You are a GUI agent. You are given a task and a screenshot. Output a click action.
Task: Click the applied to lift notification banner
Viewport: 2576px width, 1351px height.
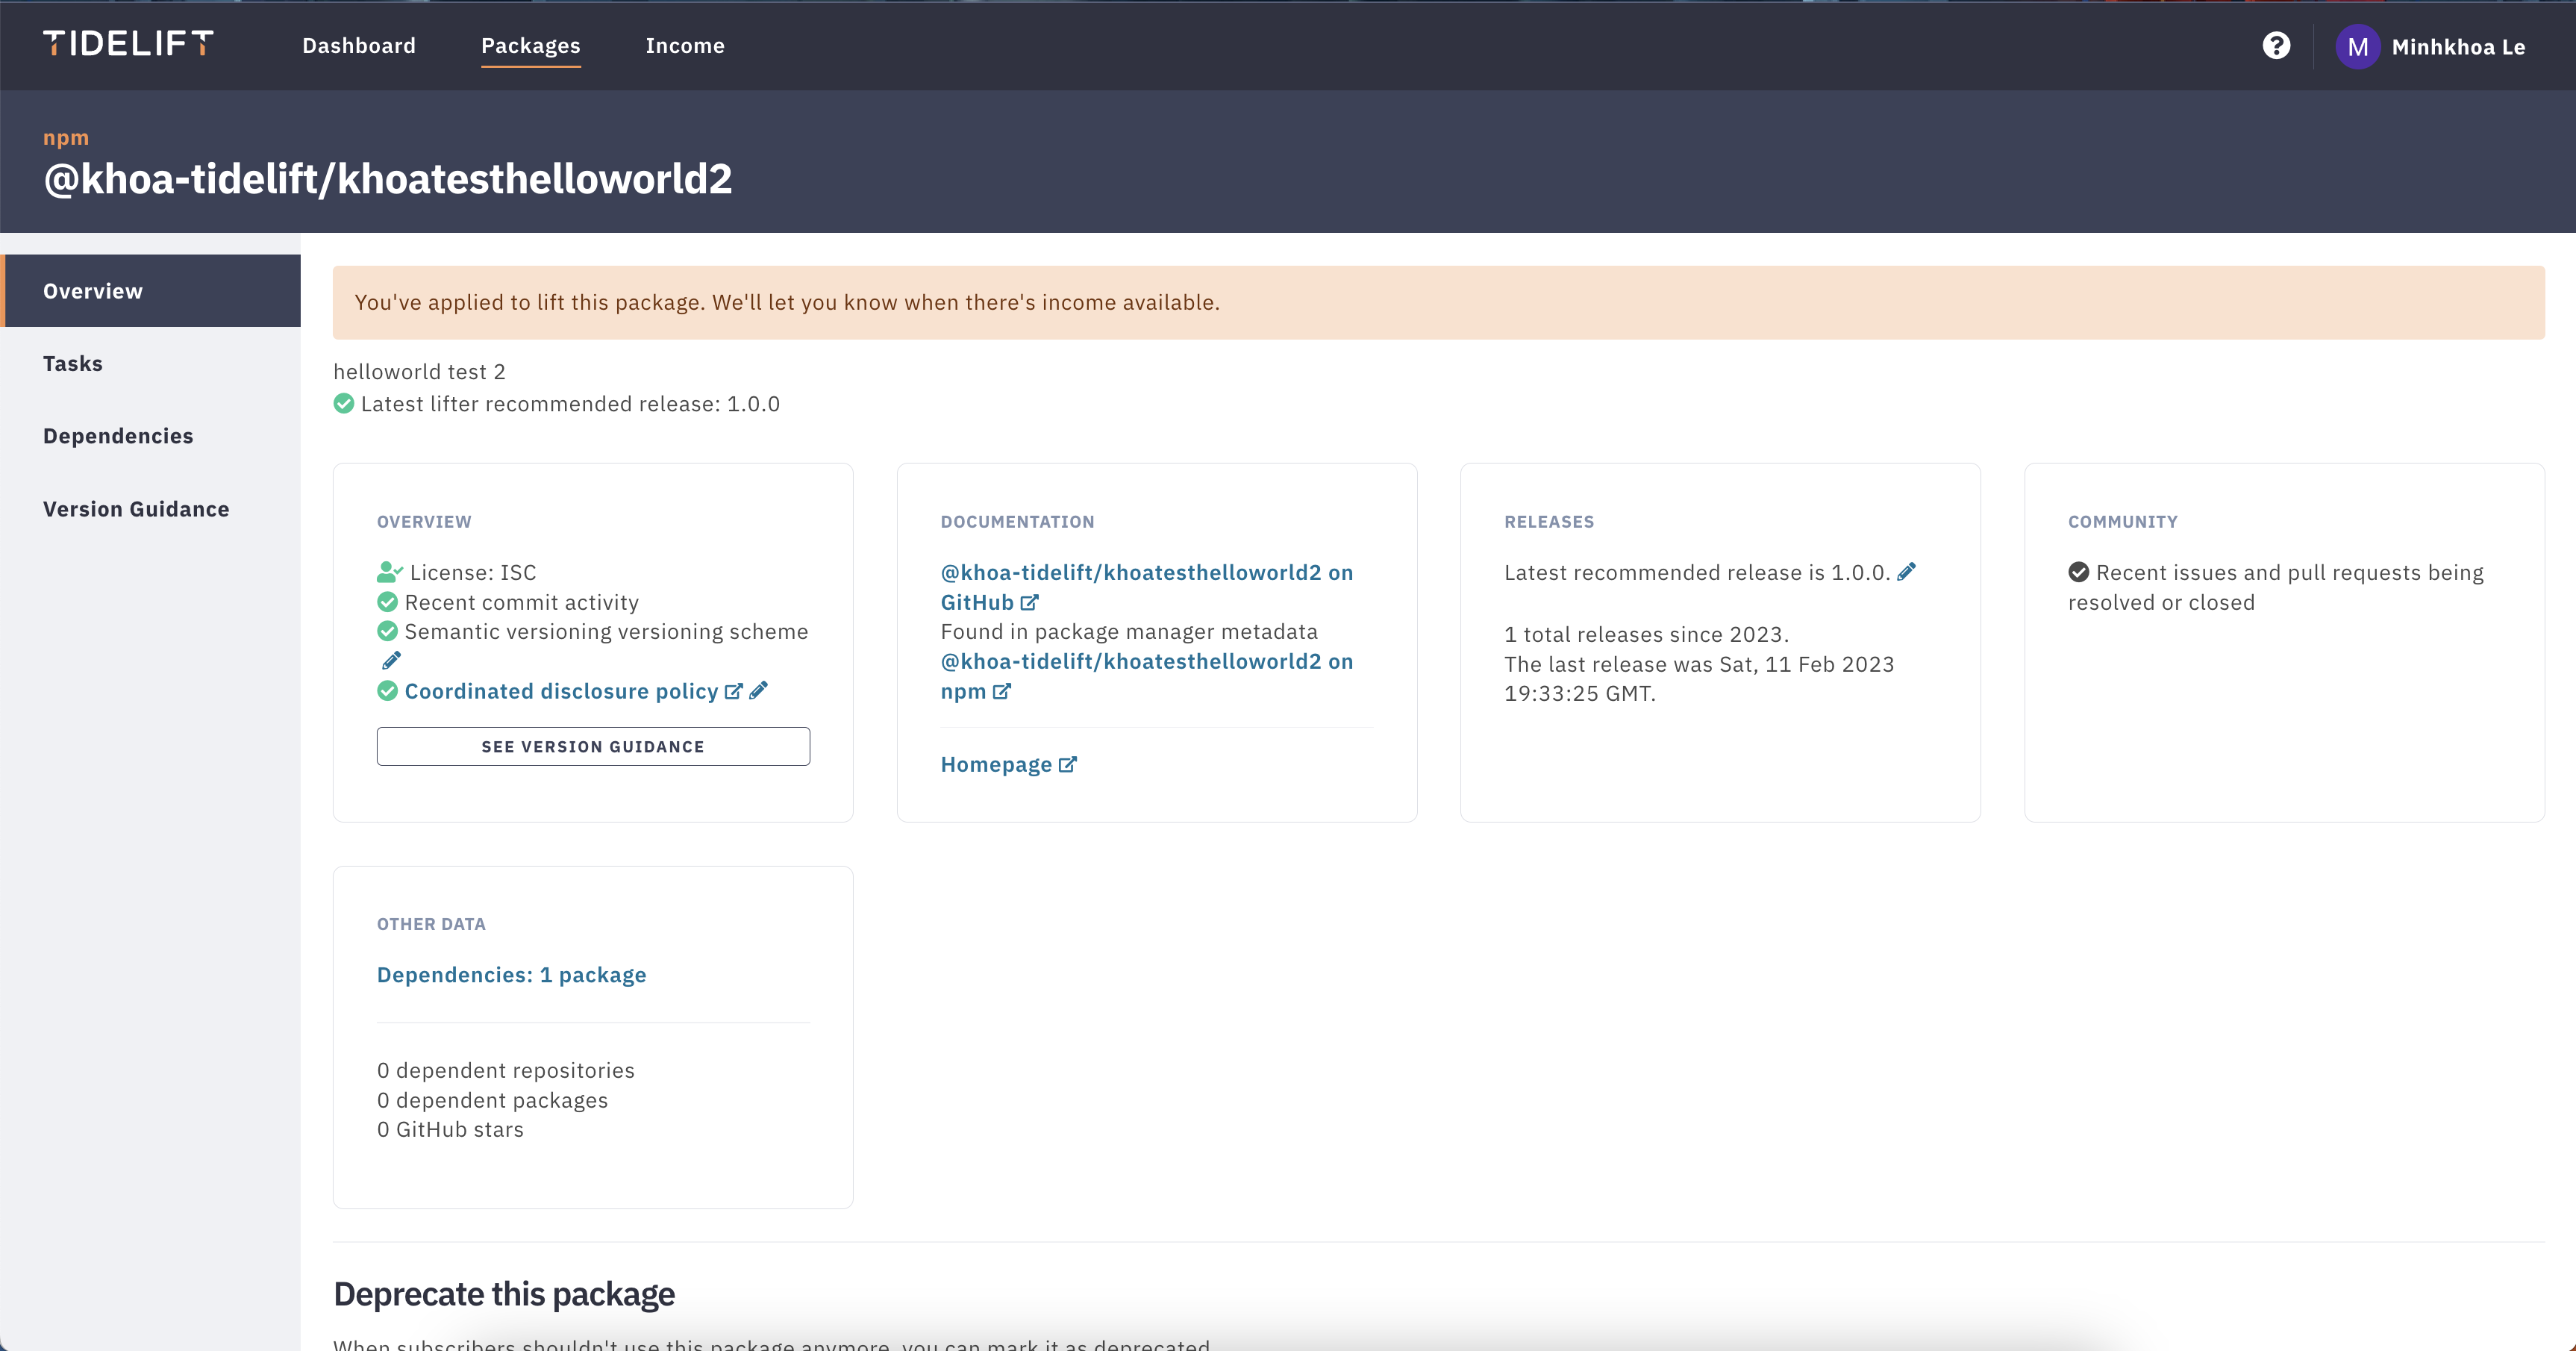click(1438, 302)
